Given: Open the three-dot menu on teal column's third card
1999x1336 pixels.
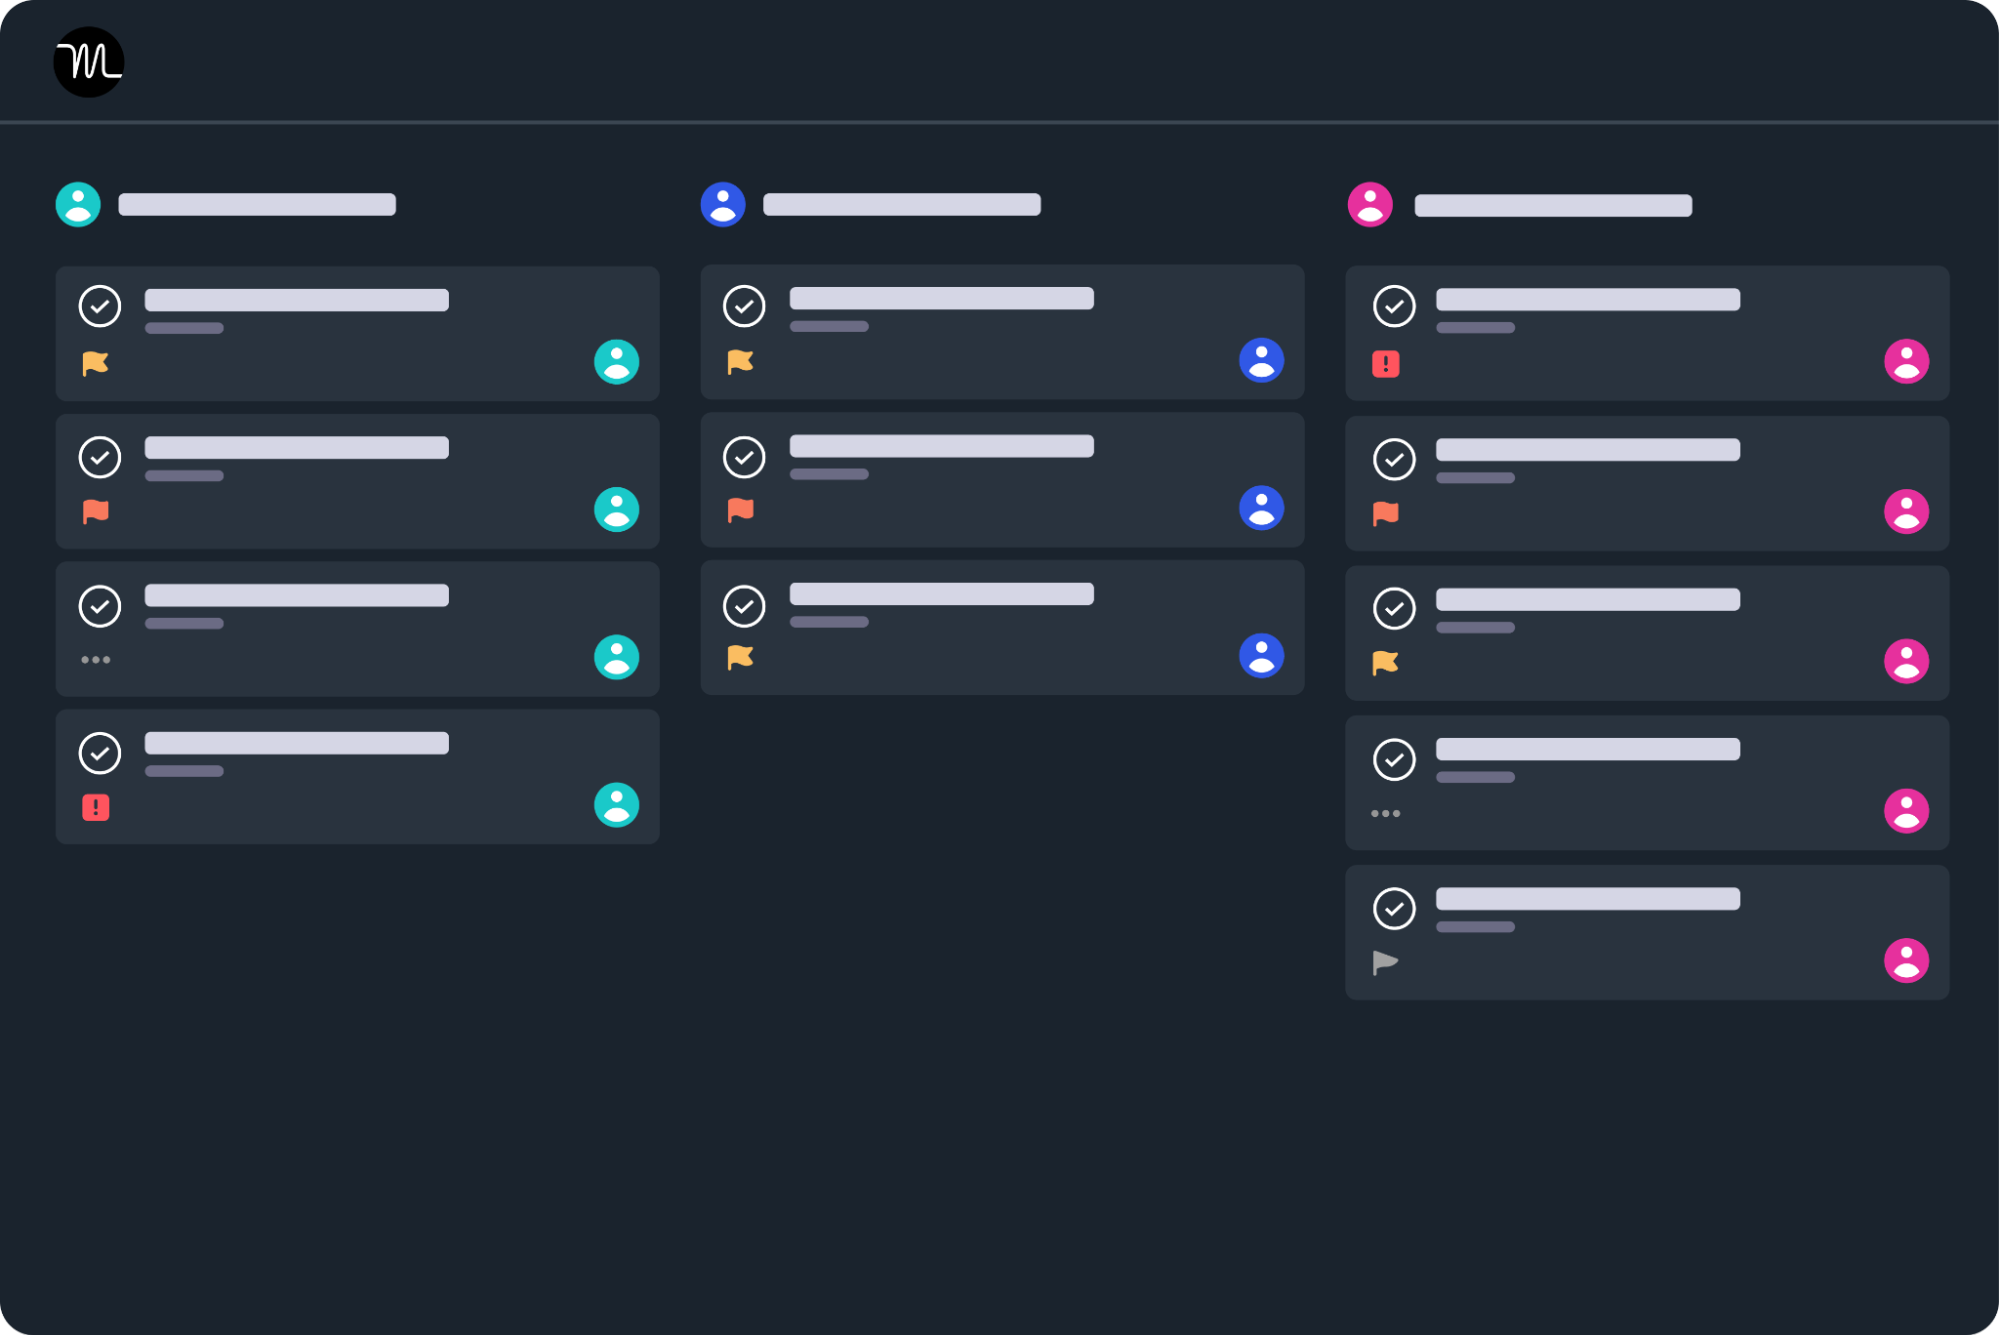Looking at the screenshot, I should click(x=96, y=660).
